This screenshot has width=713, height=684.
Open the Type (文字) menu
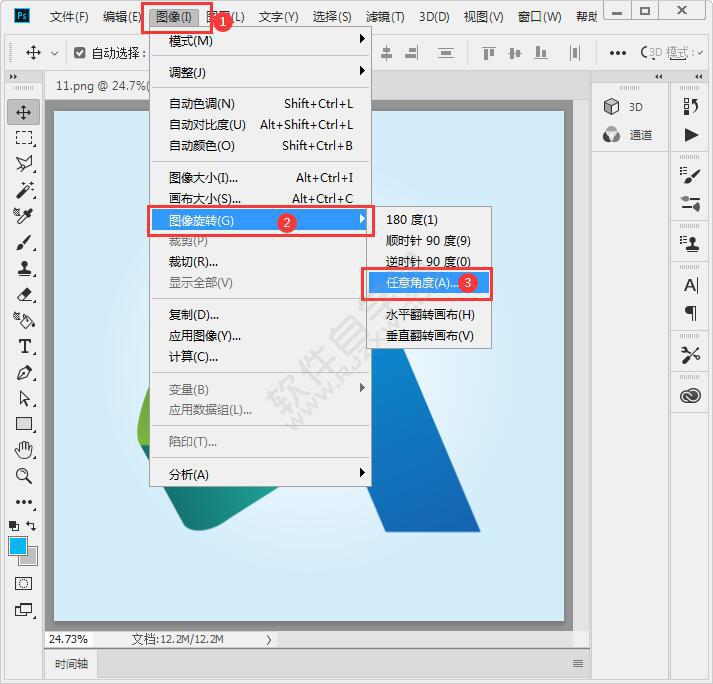pos(278,17)
